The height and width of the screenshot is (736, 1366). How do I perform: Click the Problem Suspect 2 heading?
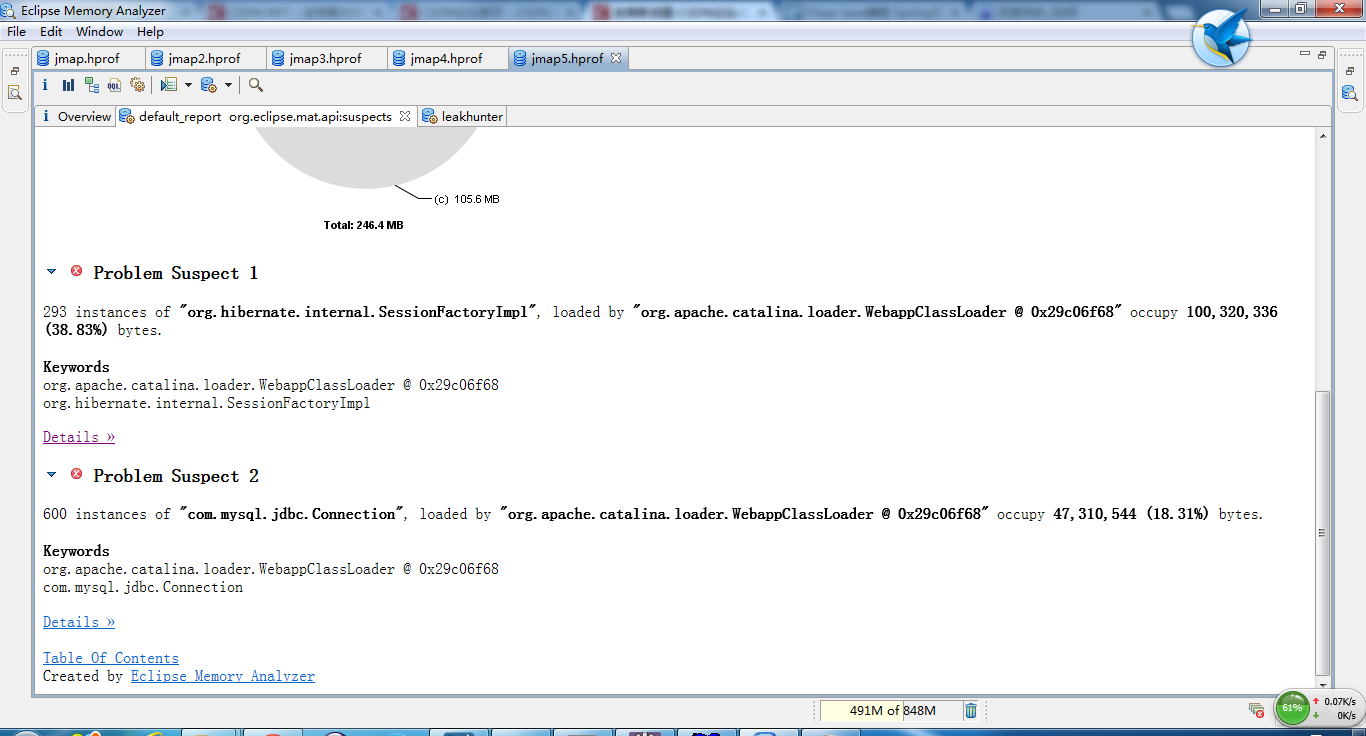[176, 476]
